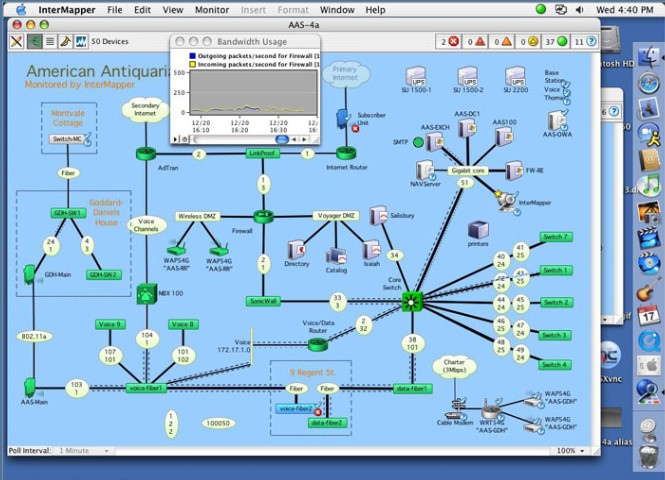The height and width of the screenshot is (480, 665).
Task: Switch to map view toolbar button
Action: pos(34,42)
